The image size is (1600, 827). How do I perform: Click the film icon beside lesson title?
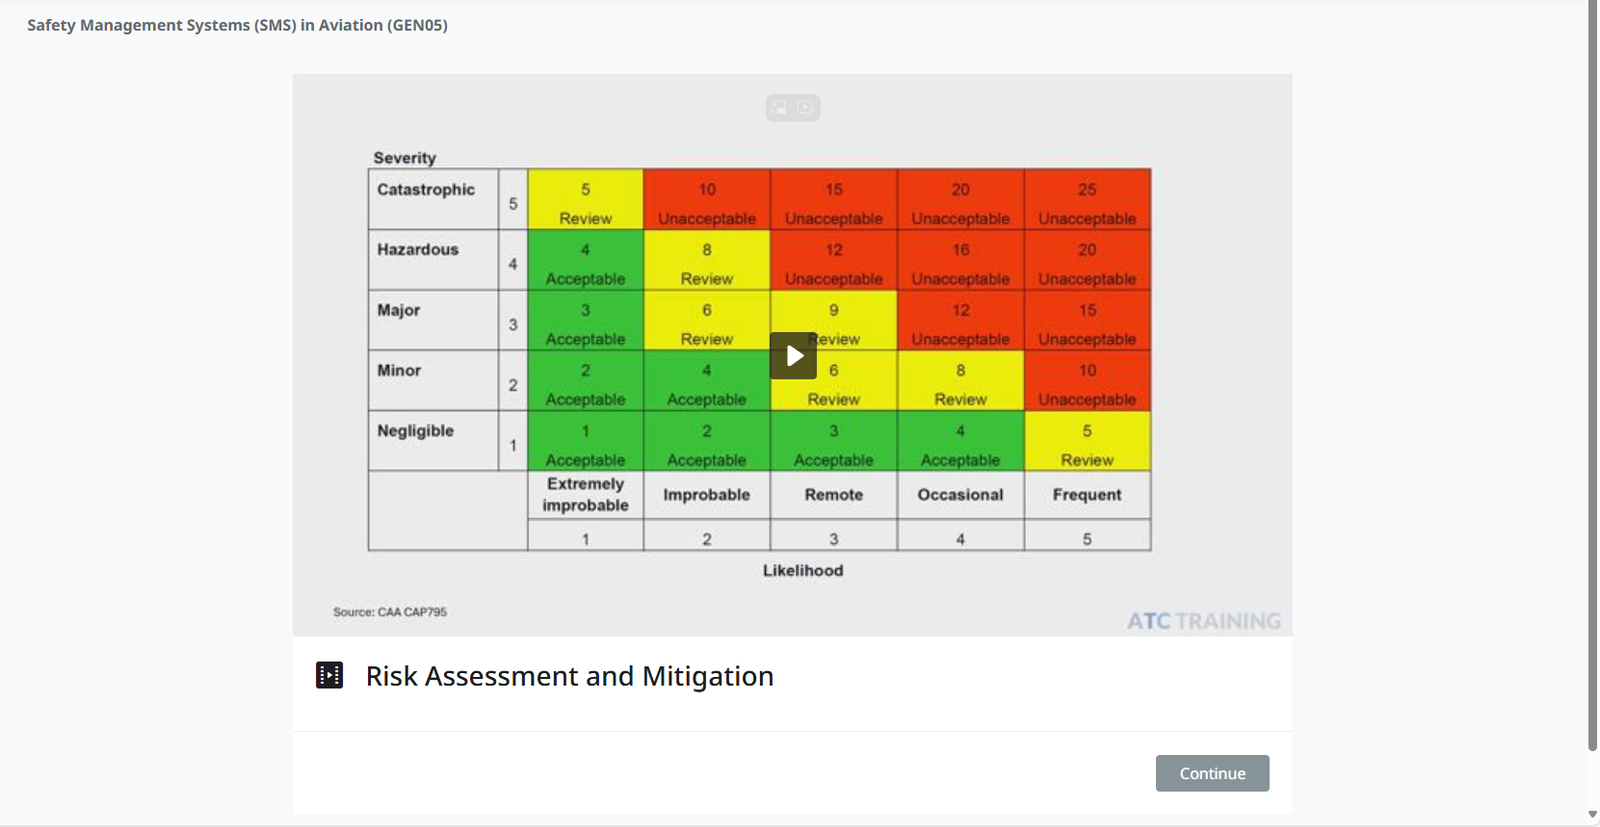point(329,675)
